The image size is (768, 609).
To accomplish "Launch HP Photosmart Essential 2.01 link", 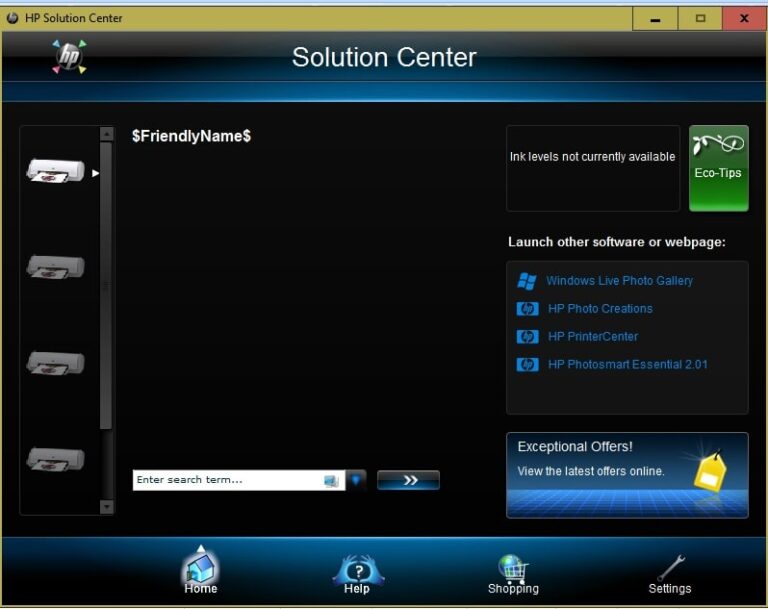I will point(627,365).
